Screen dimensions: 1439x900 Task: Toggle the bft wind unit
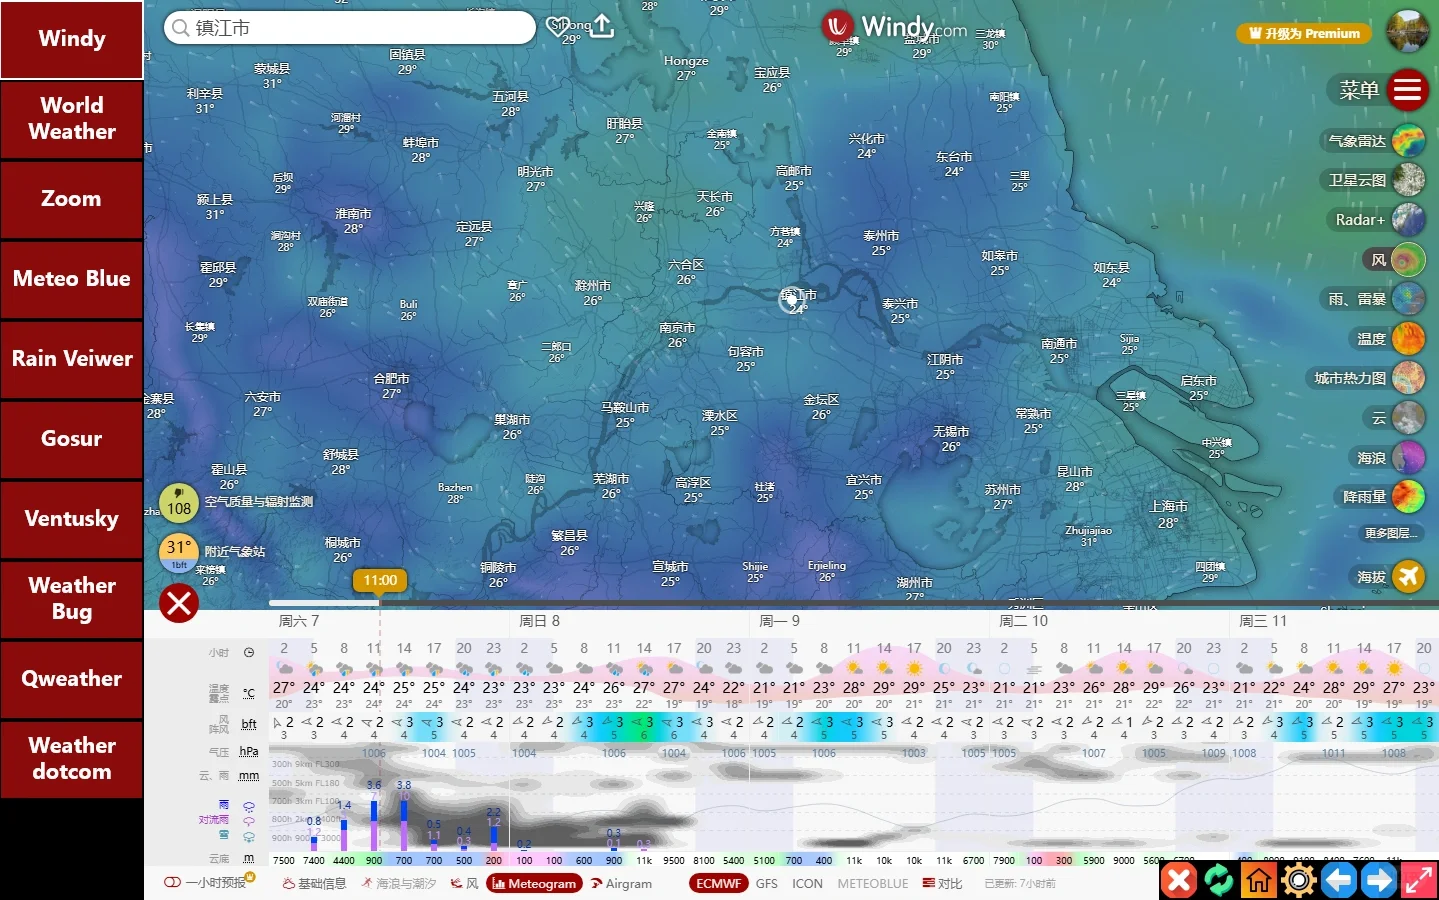click(x=249, y=724)
